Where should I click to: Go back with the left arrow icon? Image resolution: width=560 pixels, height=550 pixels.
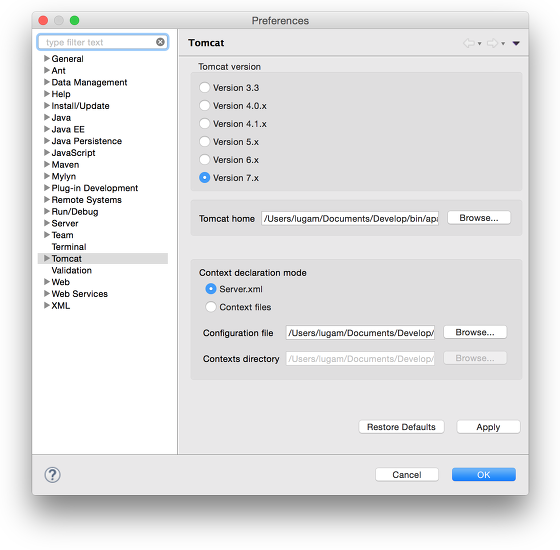tap(469, 43)
